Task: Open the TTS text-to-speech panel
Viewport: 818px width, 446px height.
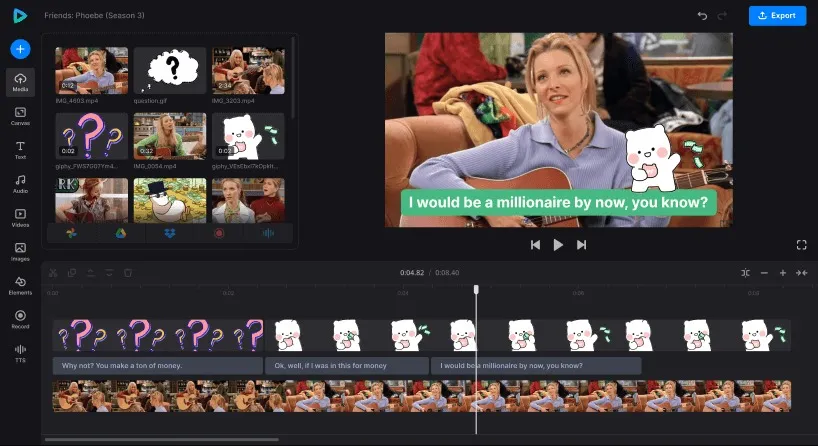Action: pos(20,353)
